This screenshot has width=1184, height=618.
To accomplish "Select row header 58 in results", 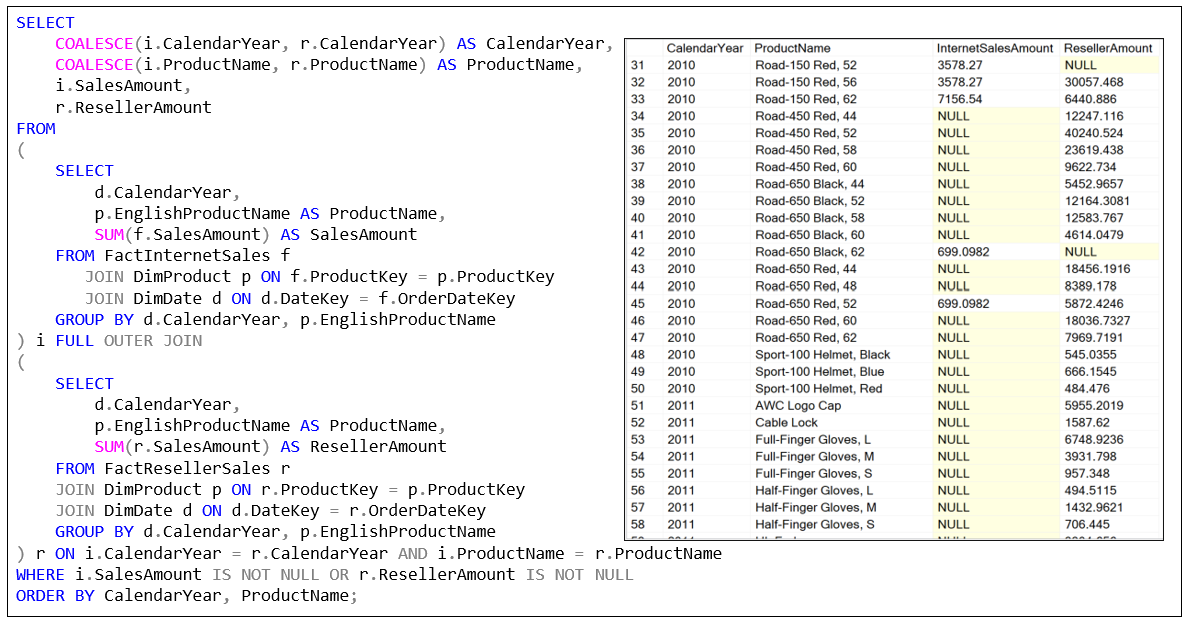I will [638, 524].
